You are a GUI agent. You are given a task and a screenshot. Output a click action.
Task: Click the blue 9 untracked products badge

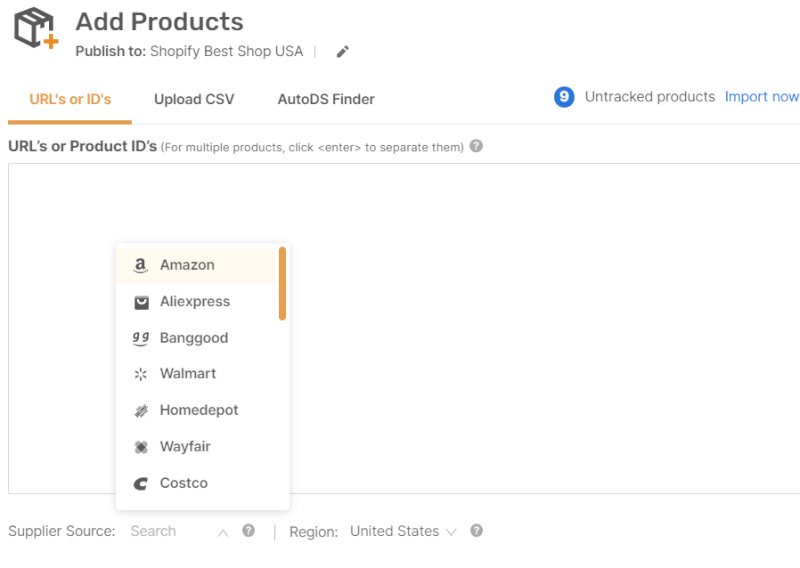coord(564,97)
